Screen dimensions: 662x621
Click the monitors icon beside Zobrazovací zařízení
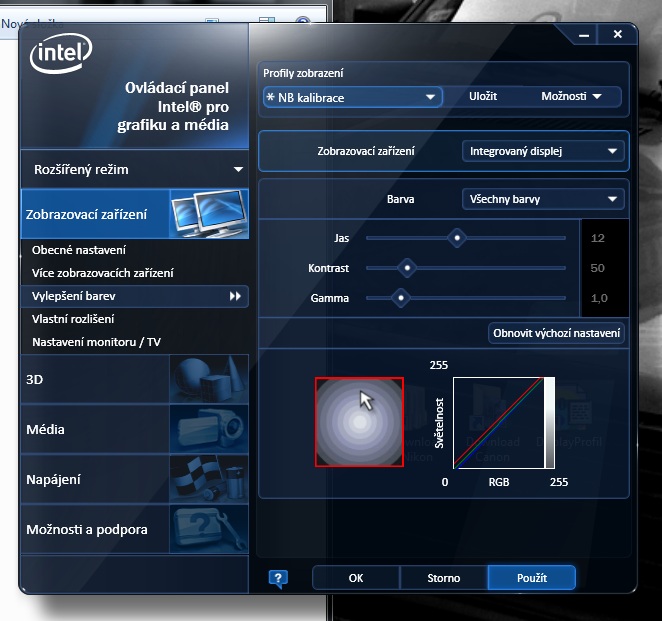[208, 214]
